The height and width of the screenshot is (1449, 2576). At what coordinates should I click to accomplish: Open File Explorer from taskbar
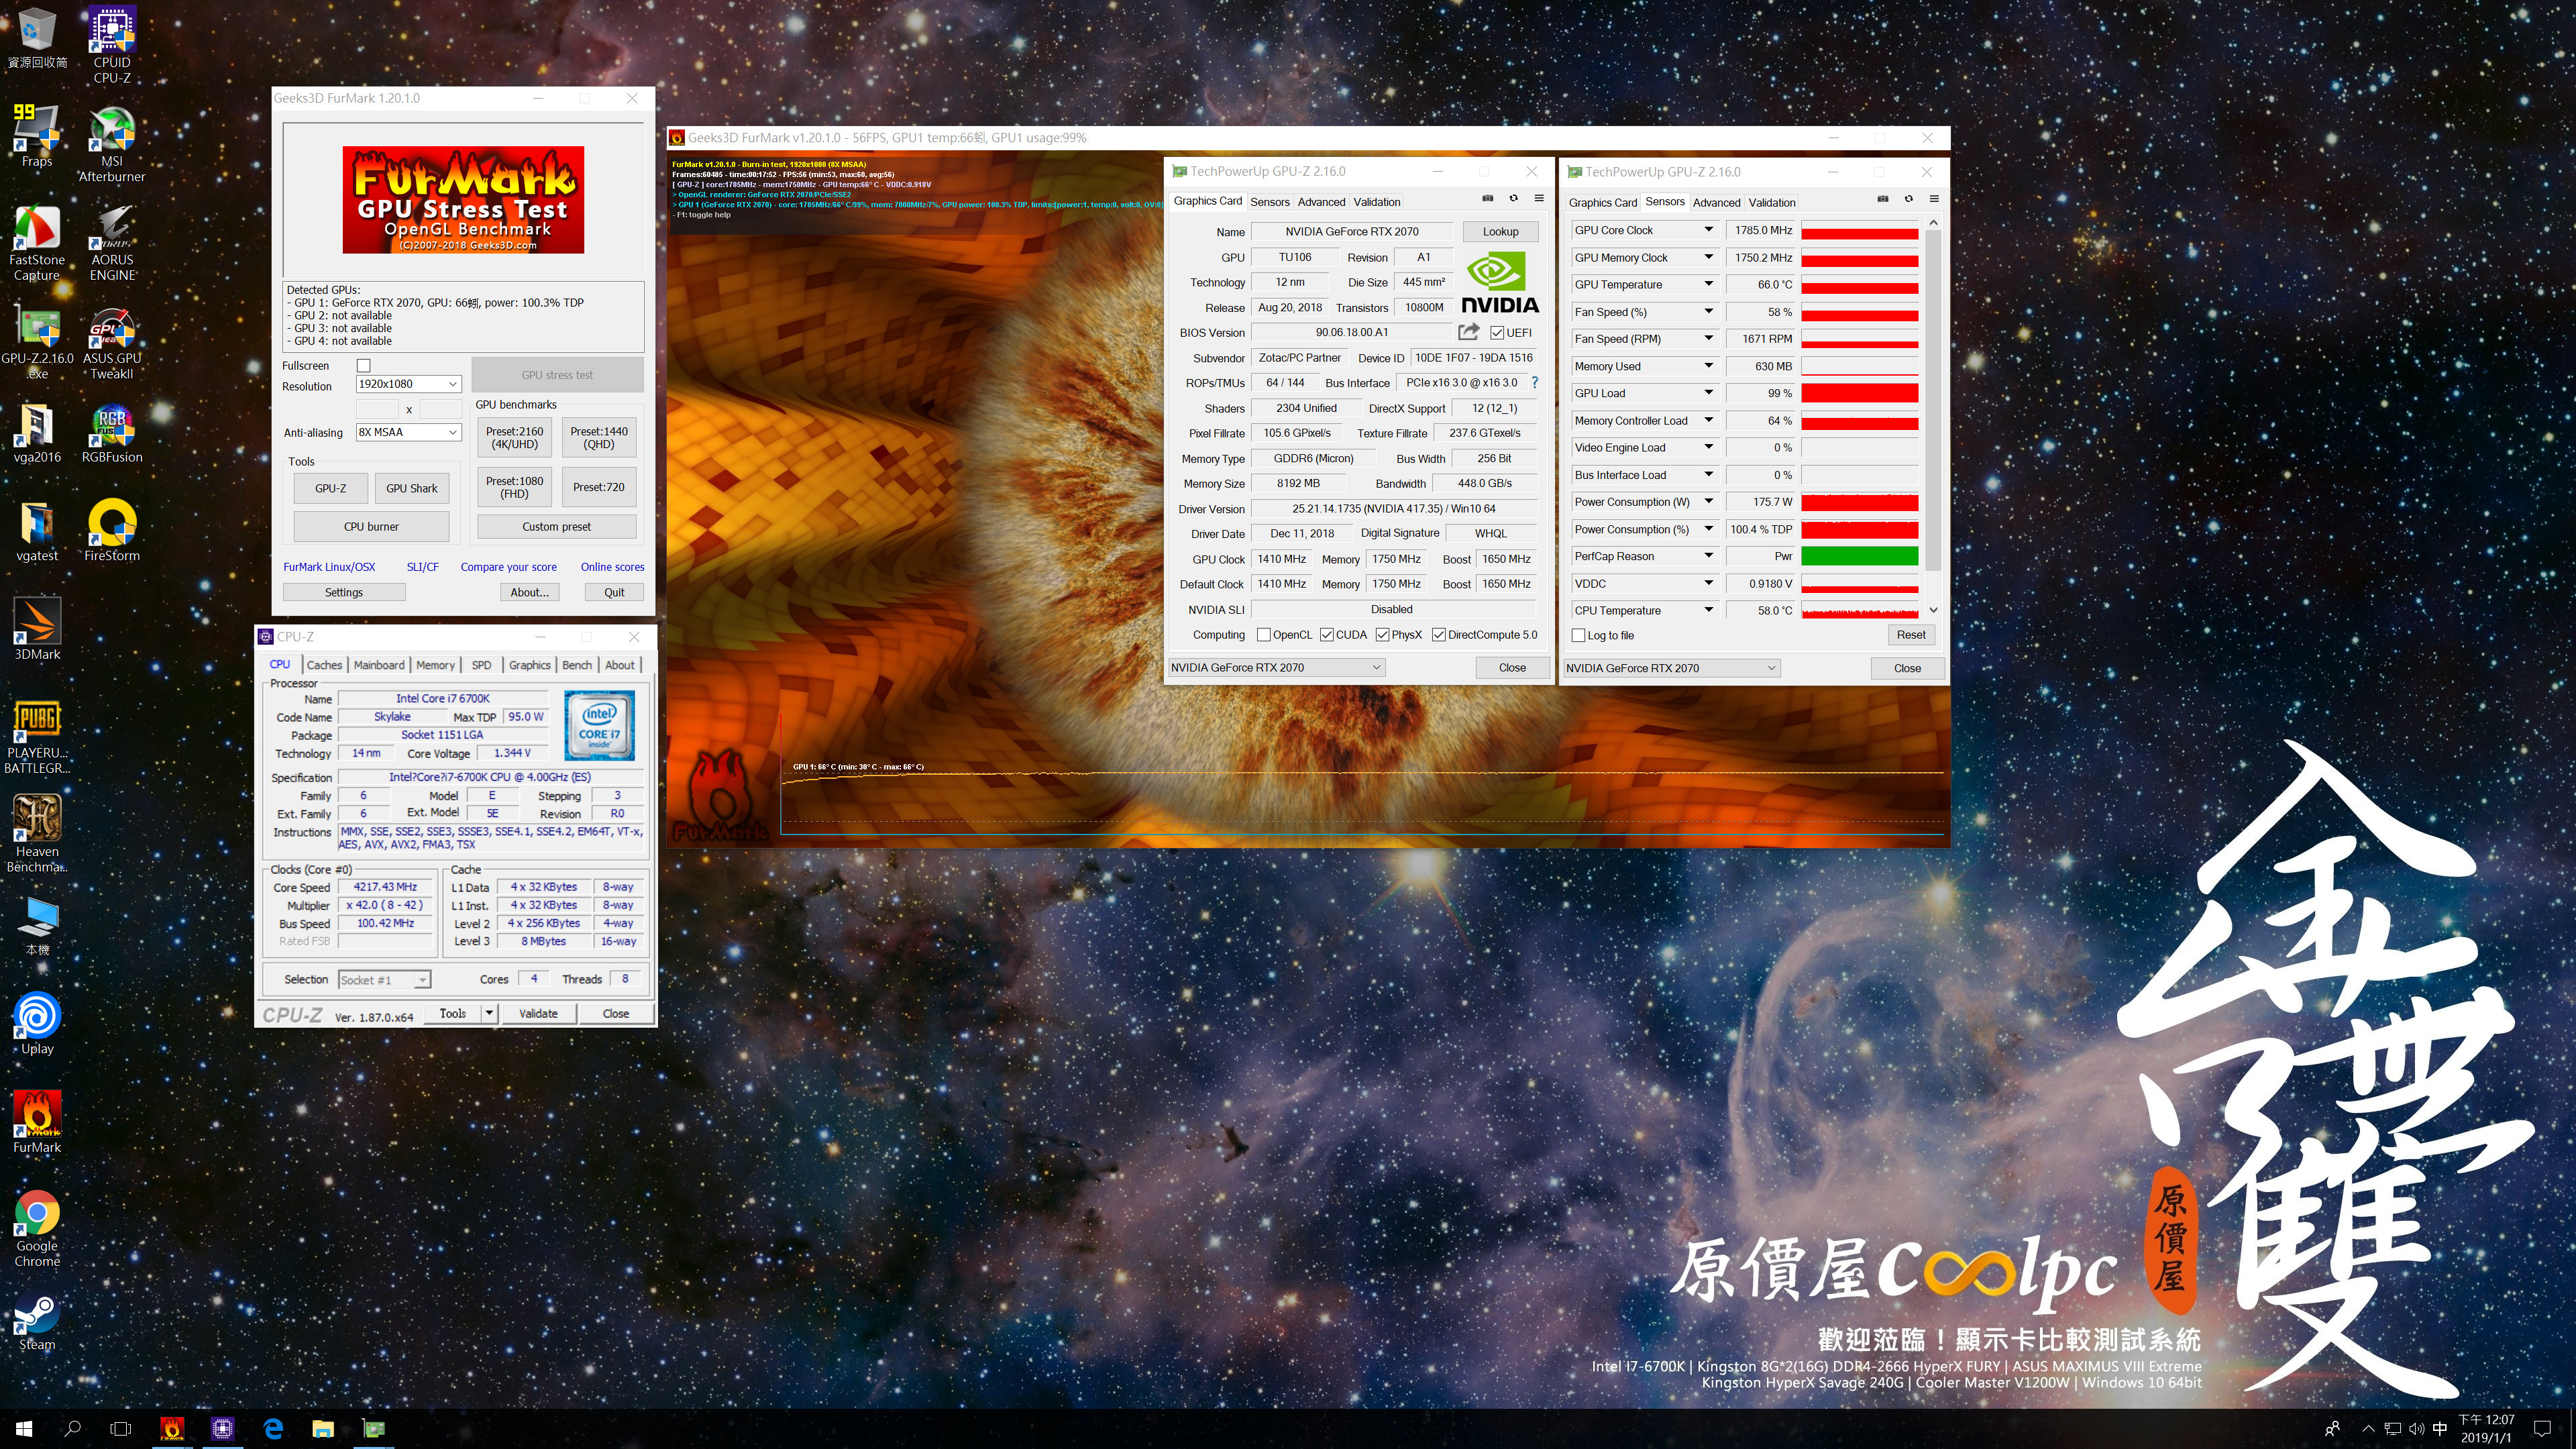click(x=323, y=1428)
